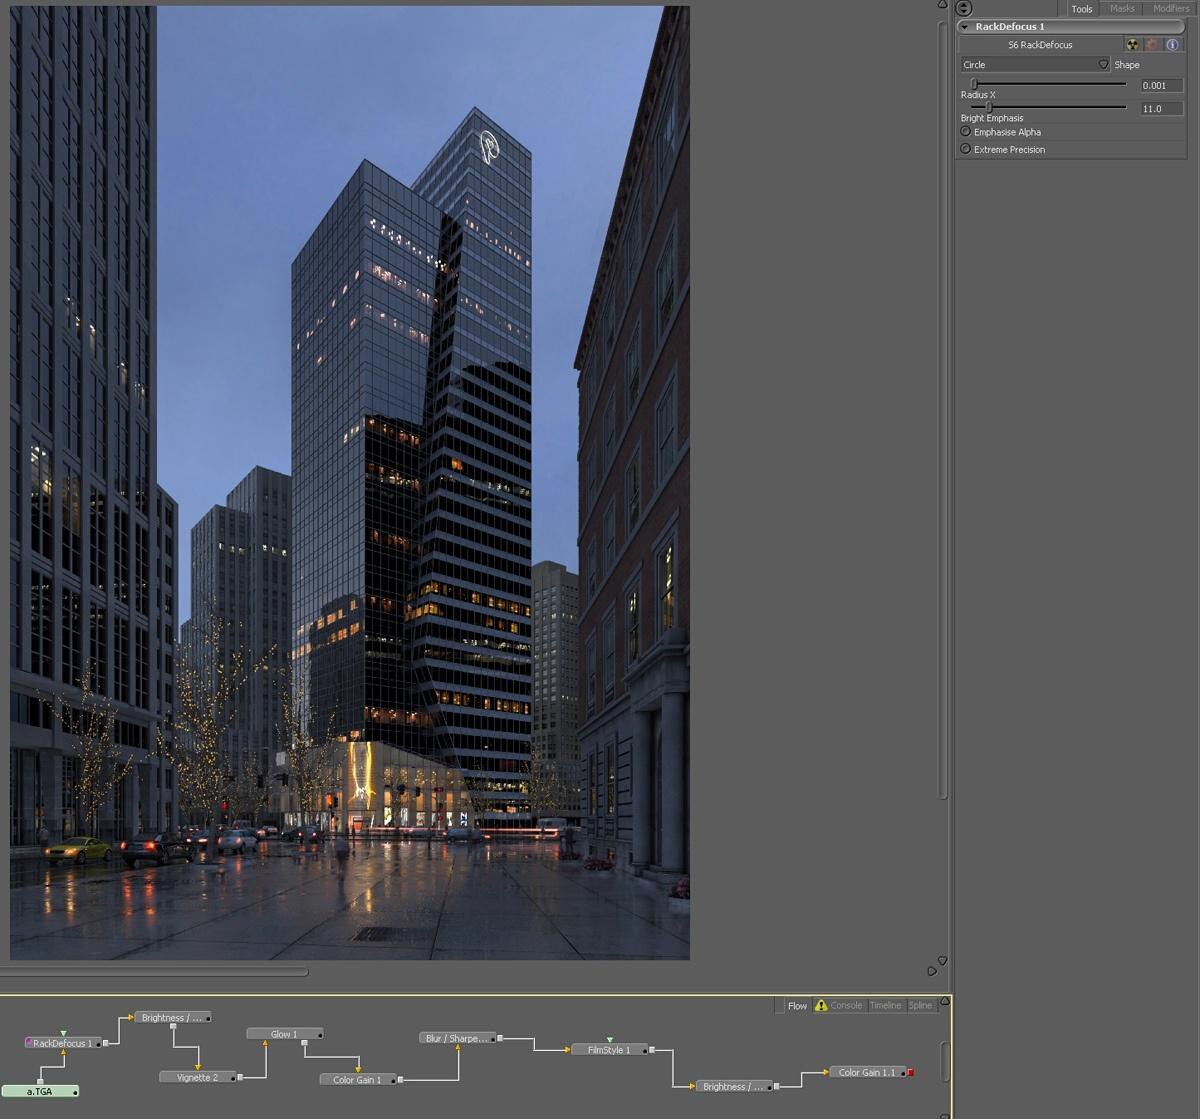Open the Circle shape dropdown
Screen dimensions: 1200x1119
coord(1035,65)
